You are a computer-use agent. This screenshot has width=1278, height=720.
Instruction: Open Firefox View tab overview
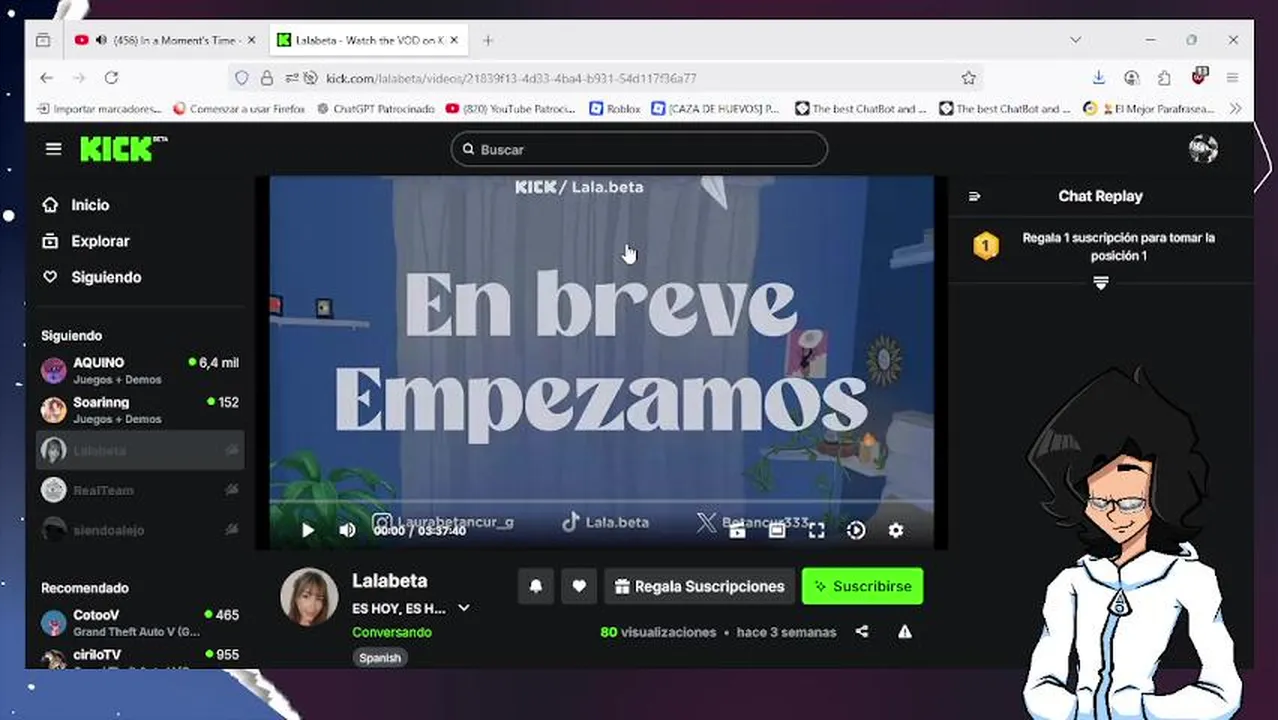[x=43, y=40]
